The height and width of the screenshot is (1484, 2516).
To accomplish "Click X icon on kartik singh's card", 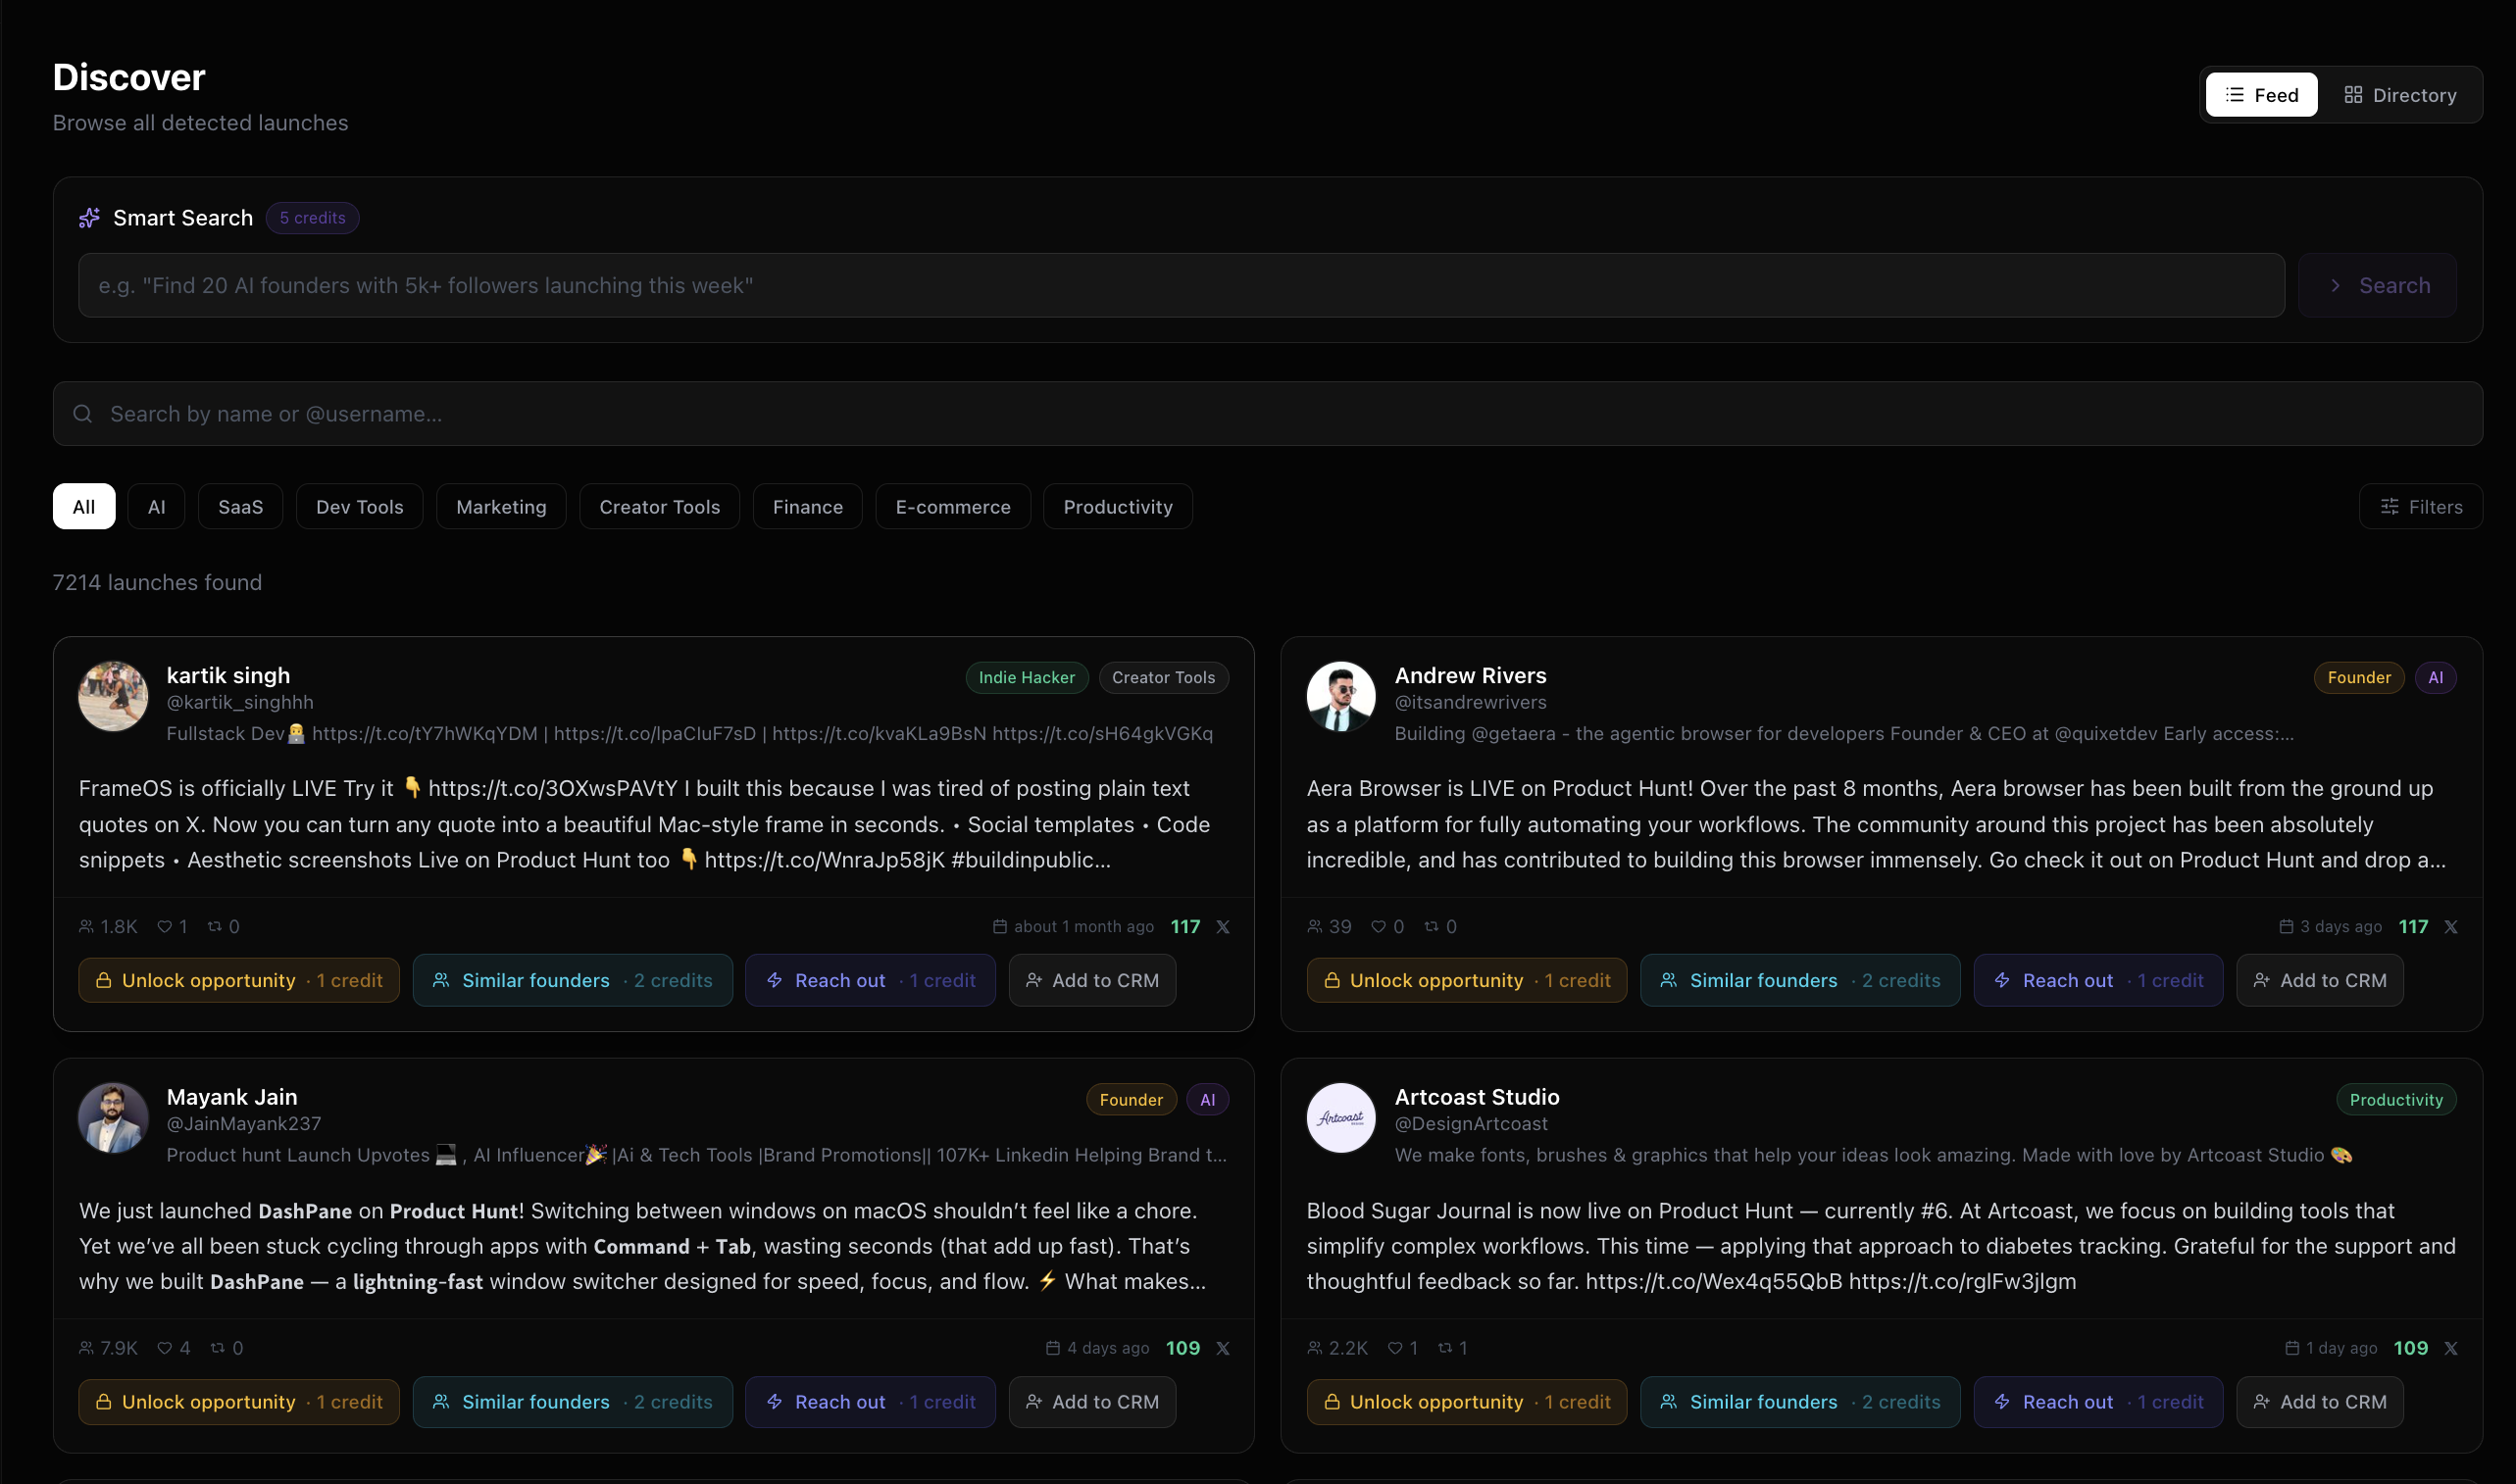I will coord(1222,927).
